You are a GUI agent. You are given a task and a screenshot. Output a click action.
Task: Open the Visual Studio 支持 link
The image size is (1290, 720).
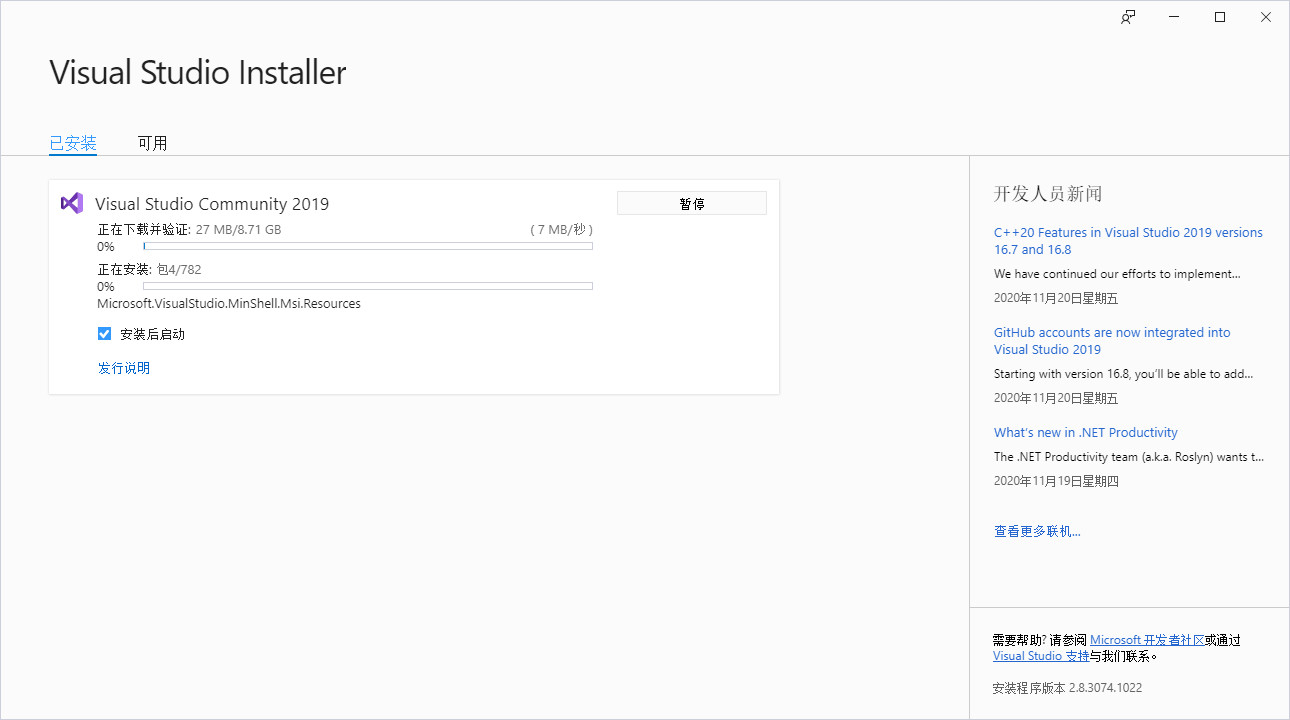click(1042, 655)
